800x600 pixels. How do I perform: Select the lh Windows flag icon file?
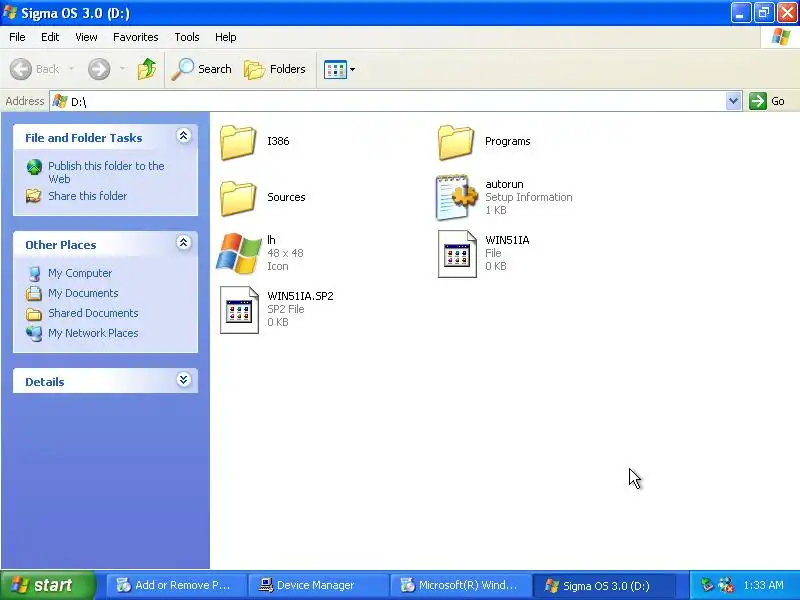point(238,254)
